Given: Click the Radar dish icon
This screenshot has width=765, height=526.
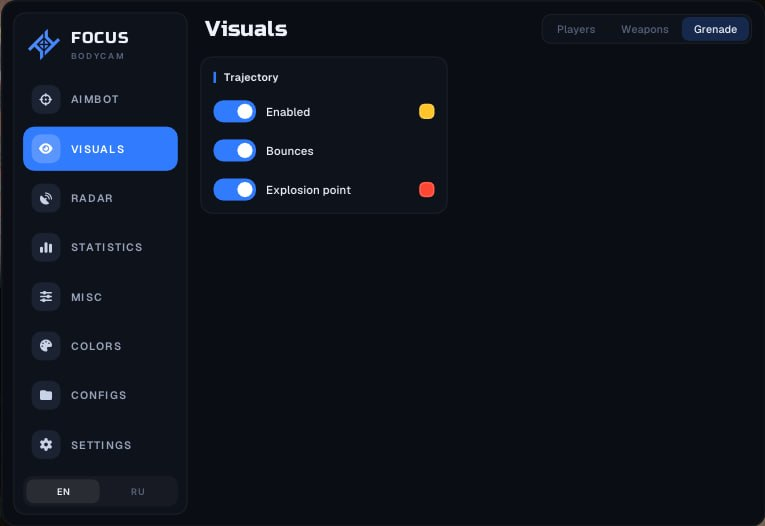Looking at the screenshot, I should (x=46, y=198).
